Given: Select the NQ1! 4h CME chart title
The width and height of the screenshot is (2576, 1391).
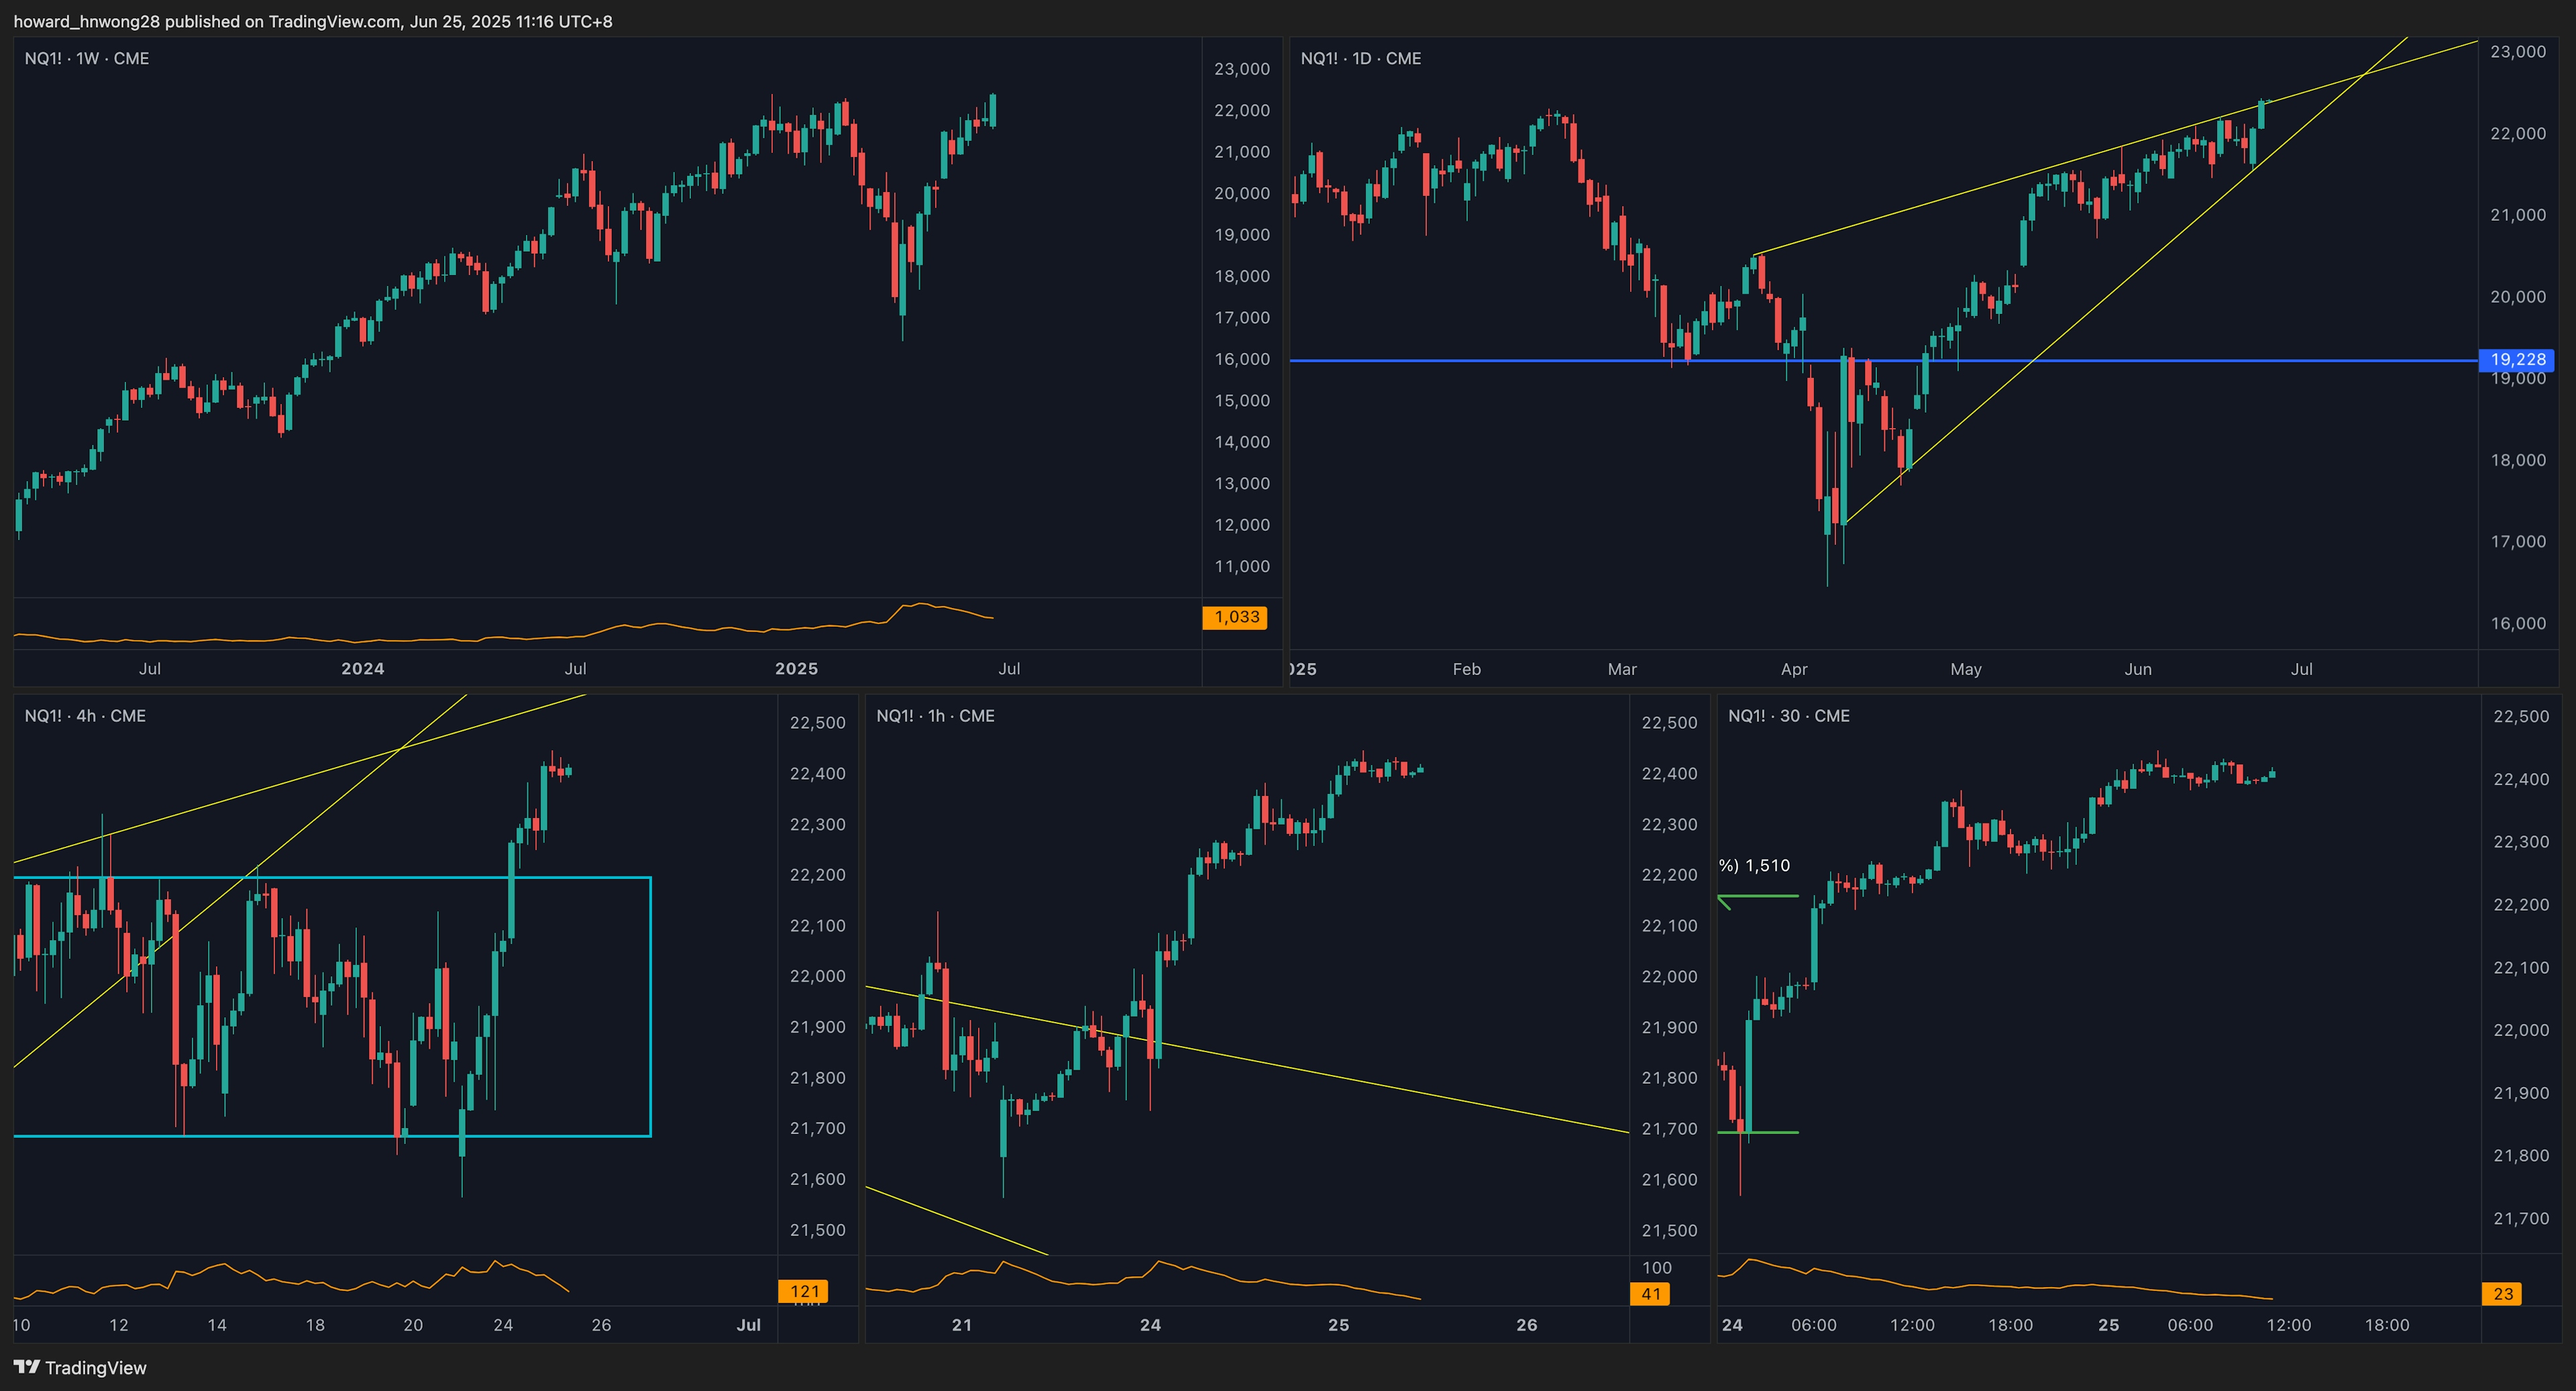Looking at the screenshot, I should tap(85, 716).
